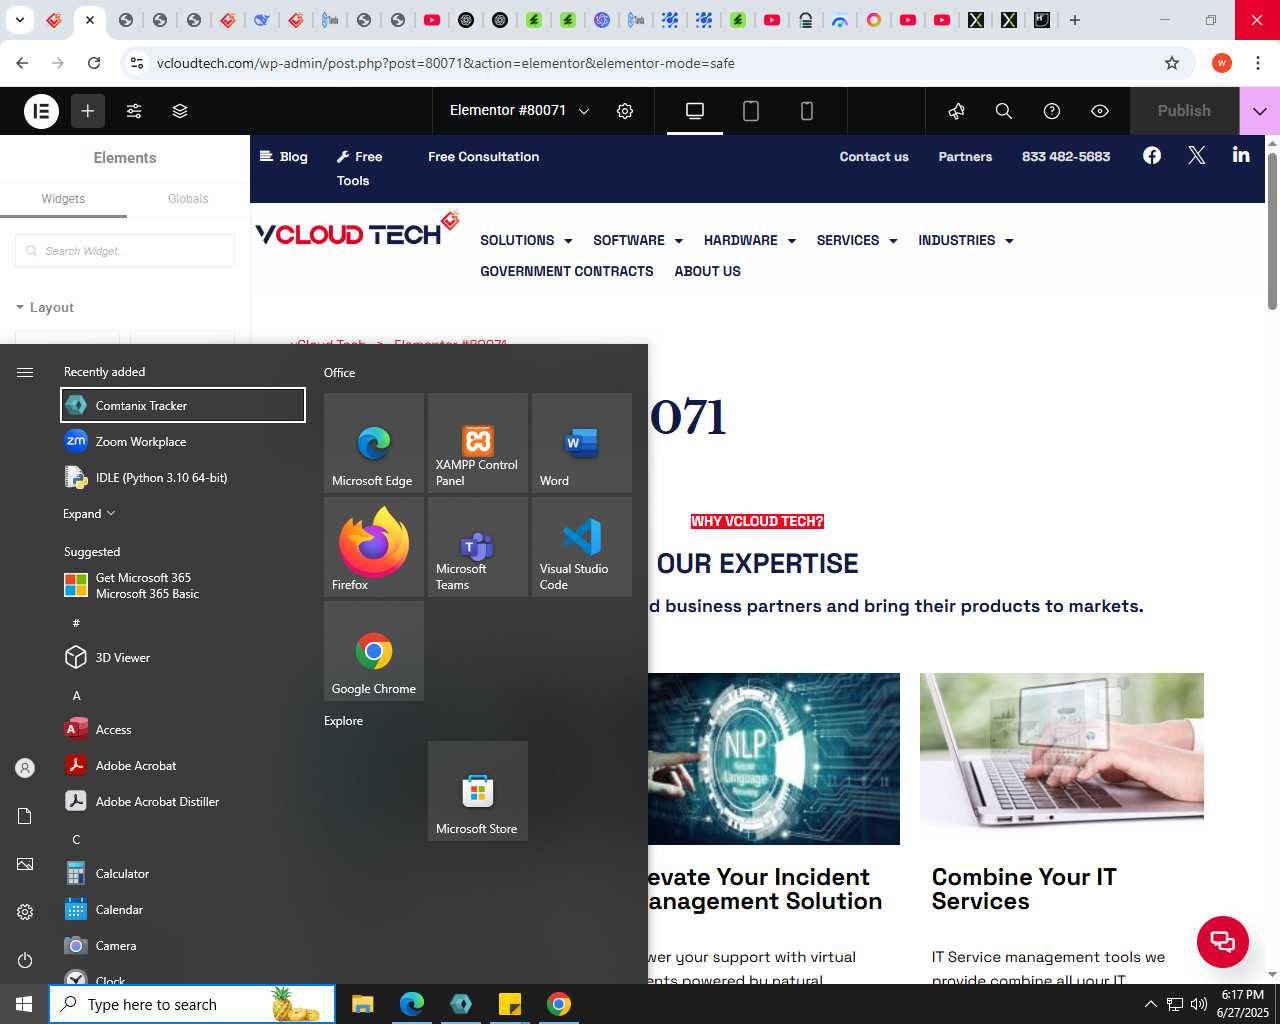Open the Microsoft Store tile

pyautogui.click(x=478, y=791)
